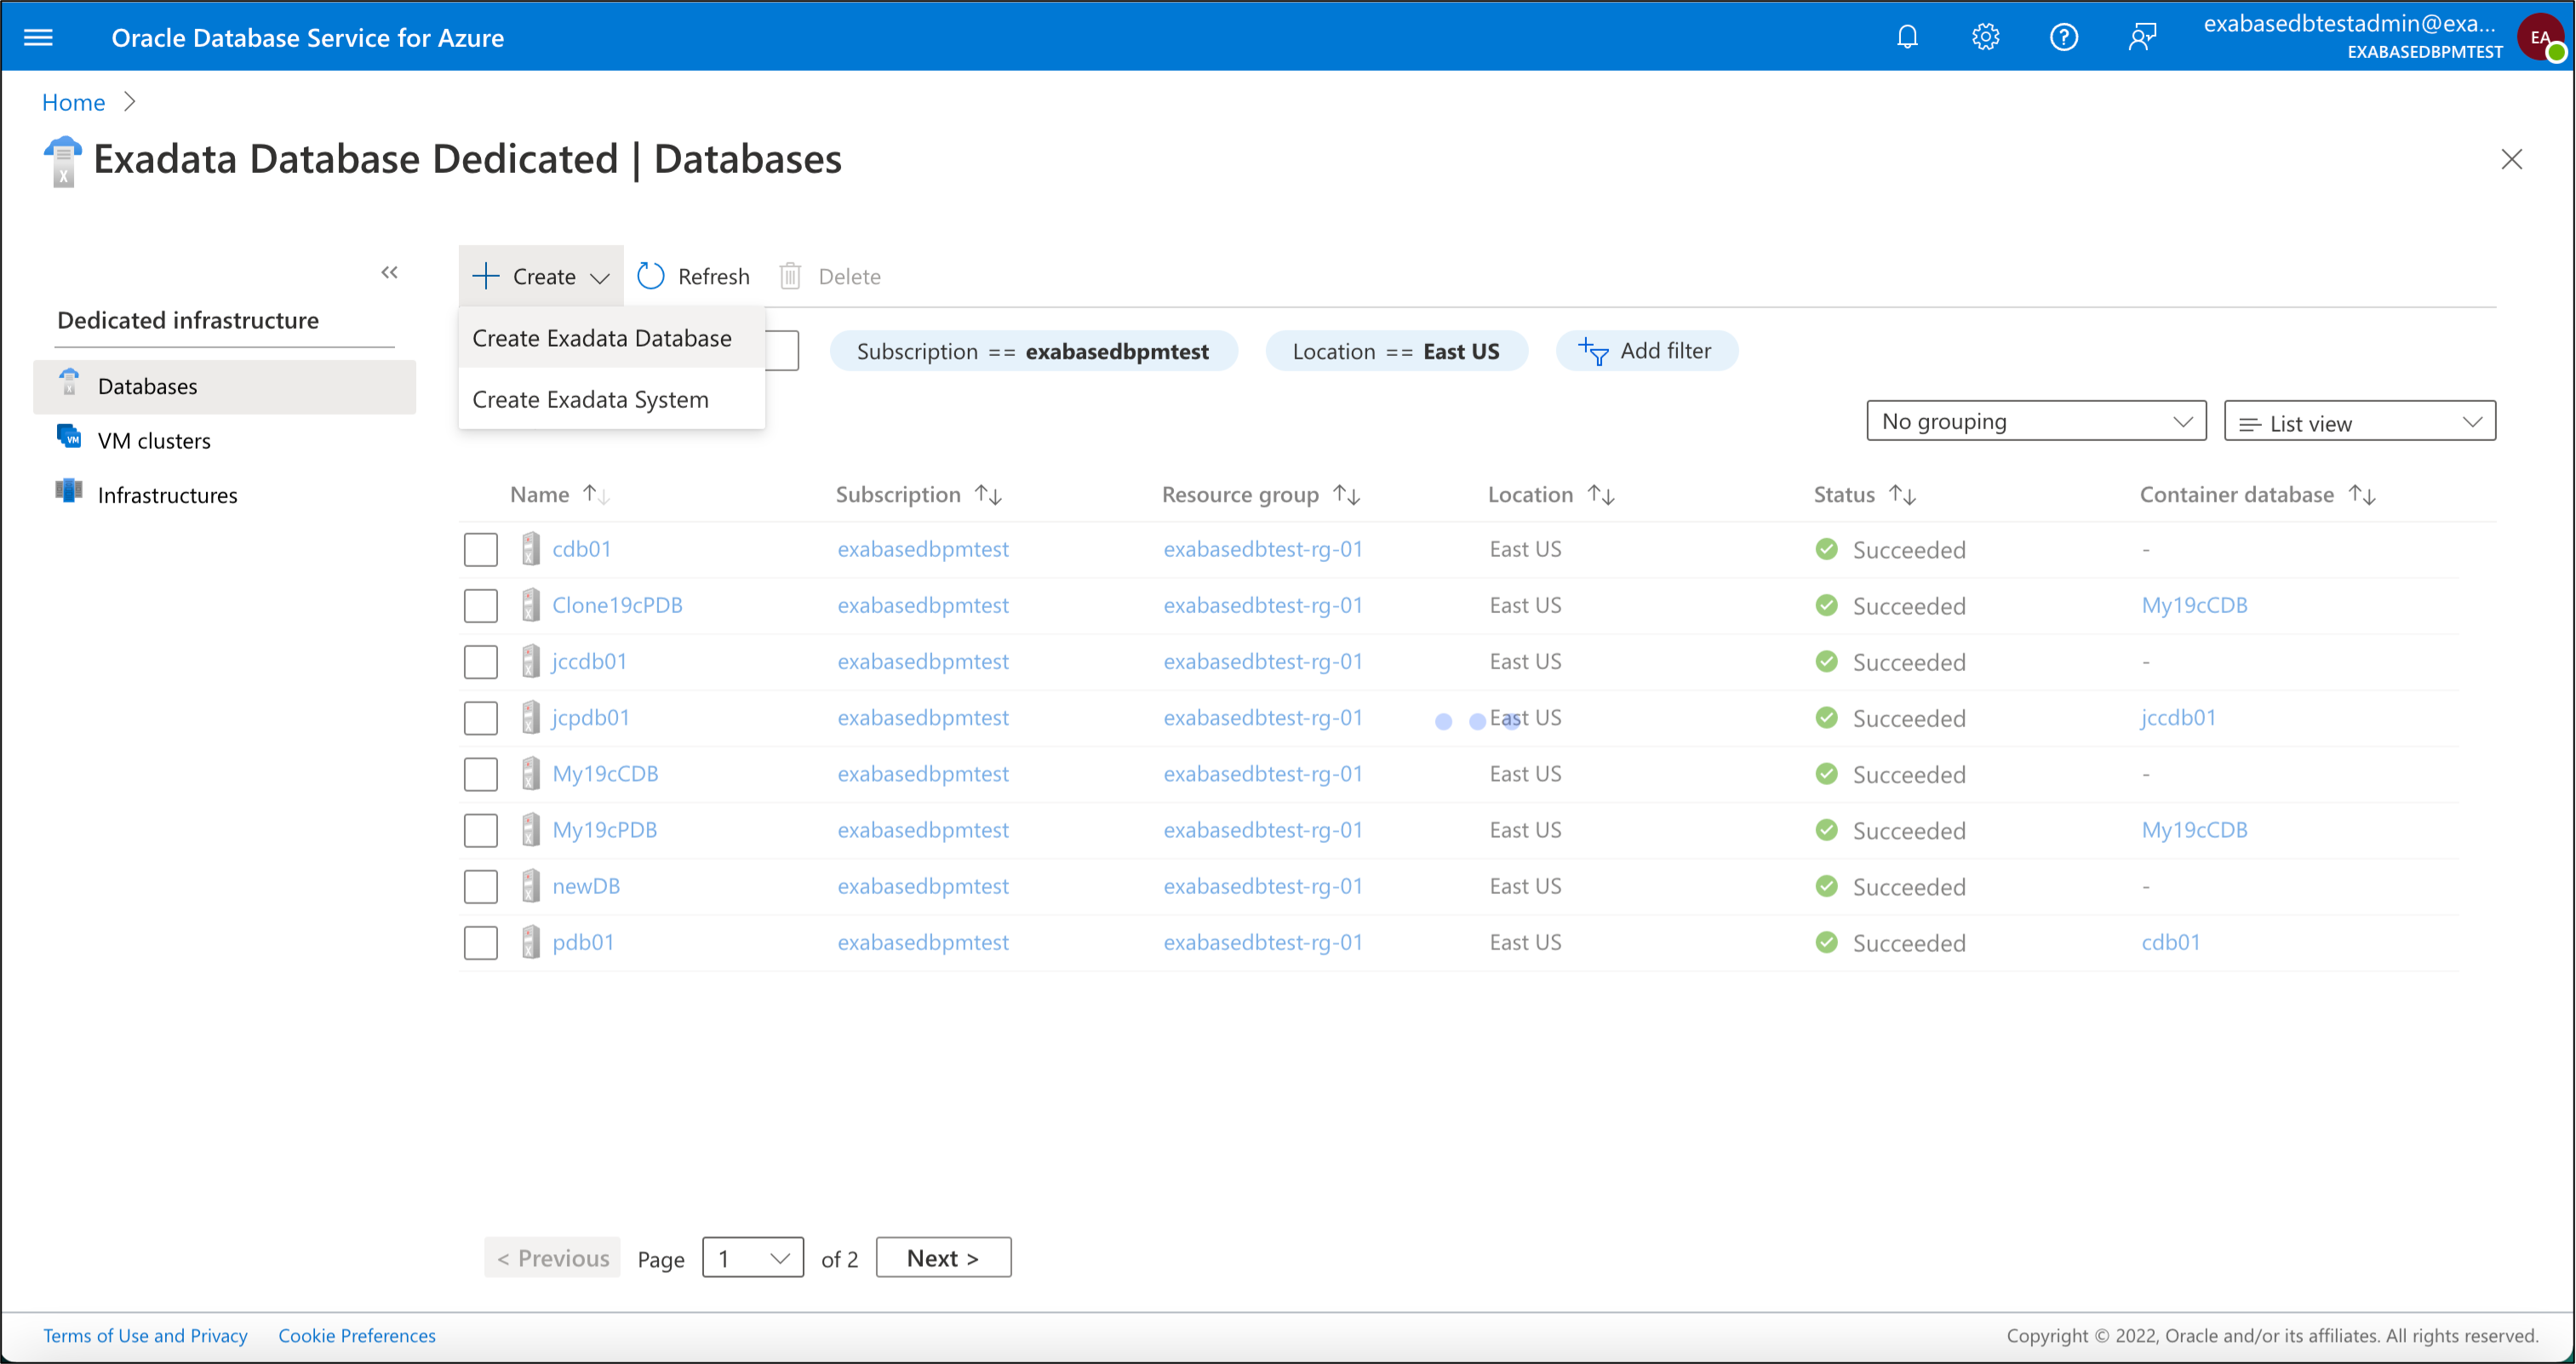Check the My19cPDB row checkbox
The height and width of the screenshot is (1364, 2576).
pyautogui.click(x=481, y=830)
